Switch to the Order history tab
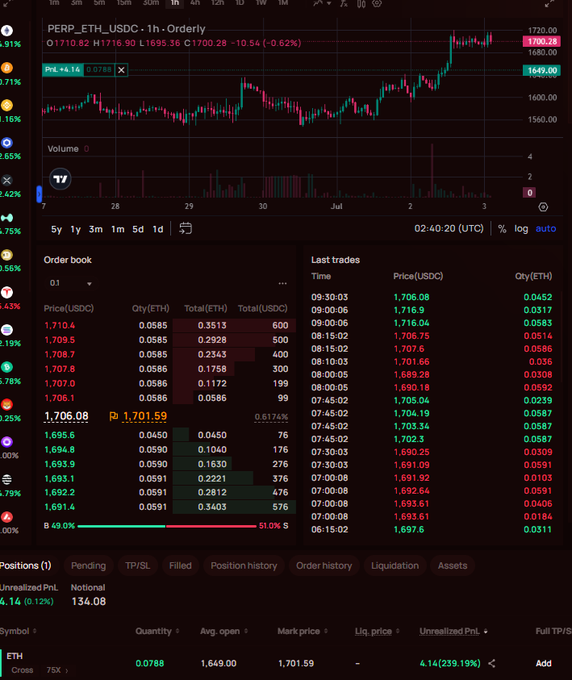572x680 pixels. (324, 566)
